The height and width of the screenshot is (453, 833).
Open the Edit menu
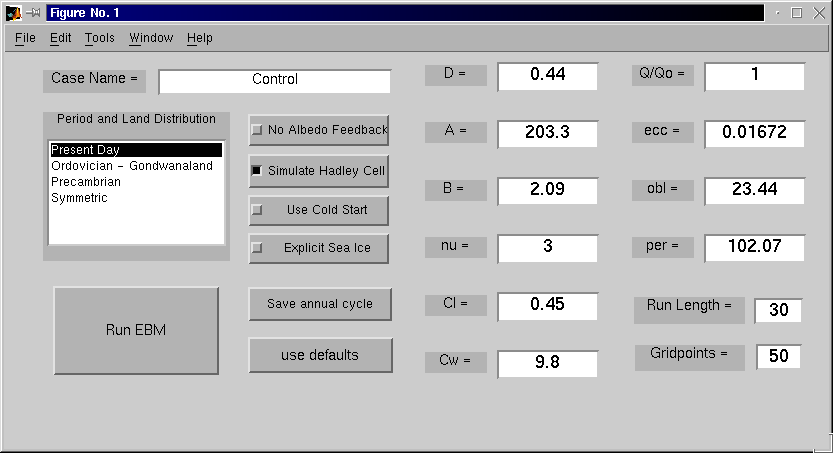click(x=61, y=38)
